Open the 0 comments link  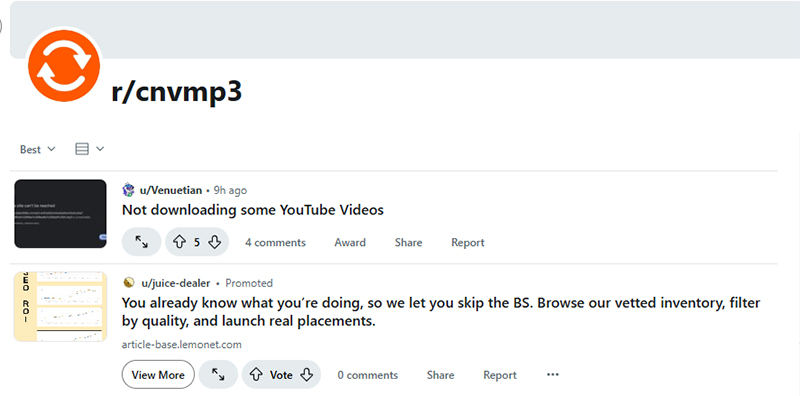367,375
